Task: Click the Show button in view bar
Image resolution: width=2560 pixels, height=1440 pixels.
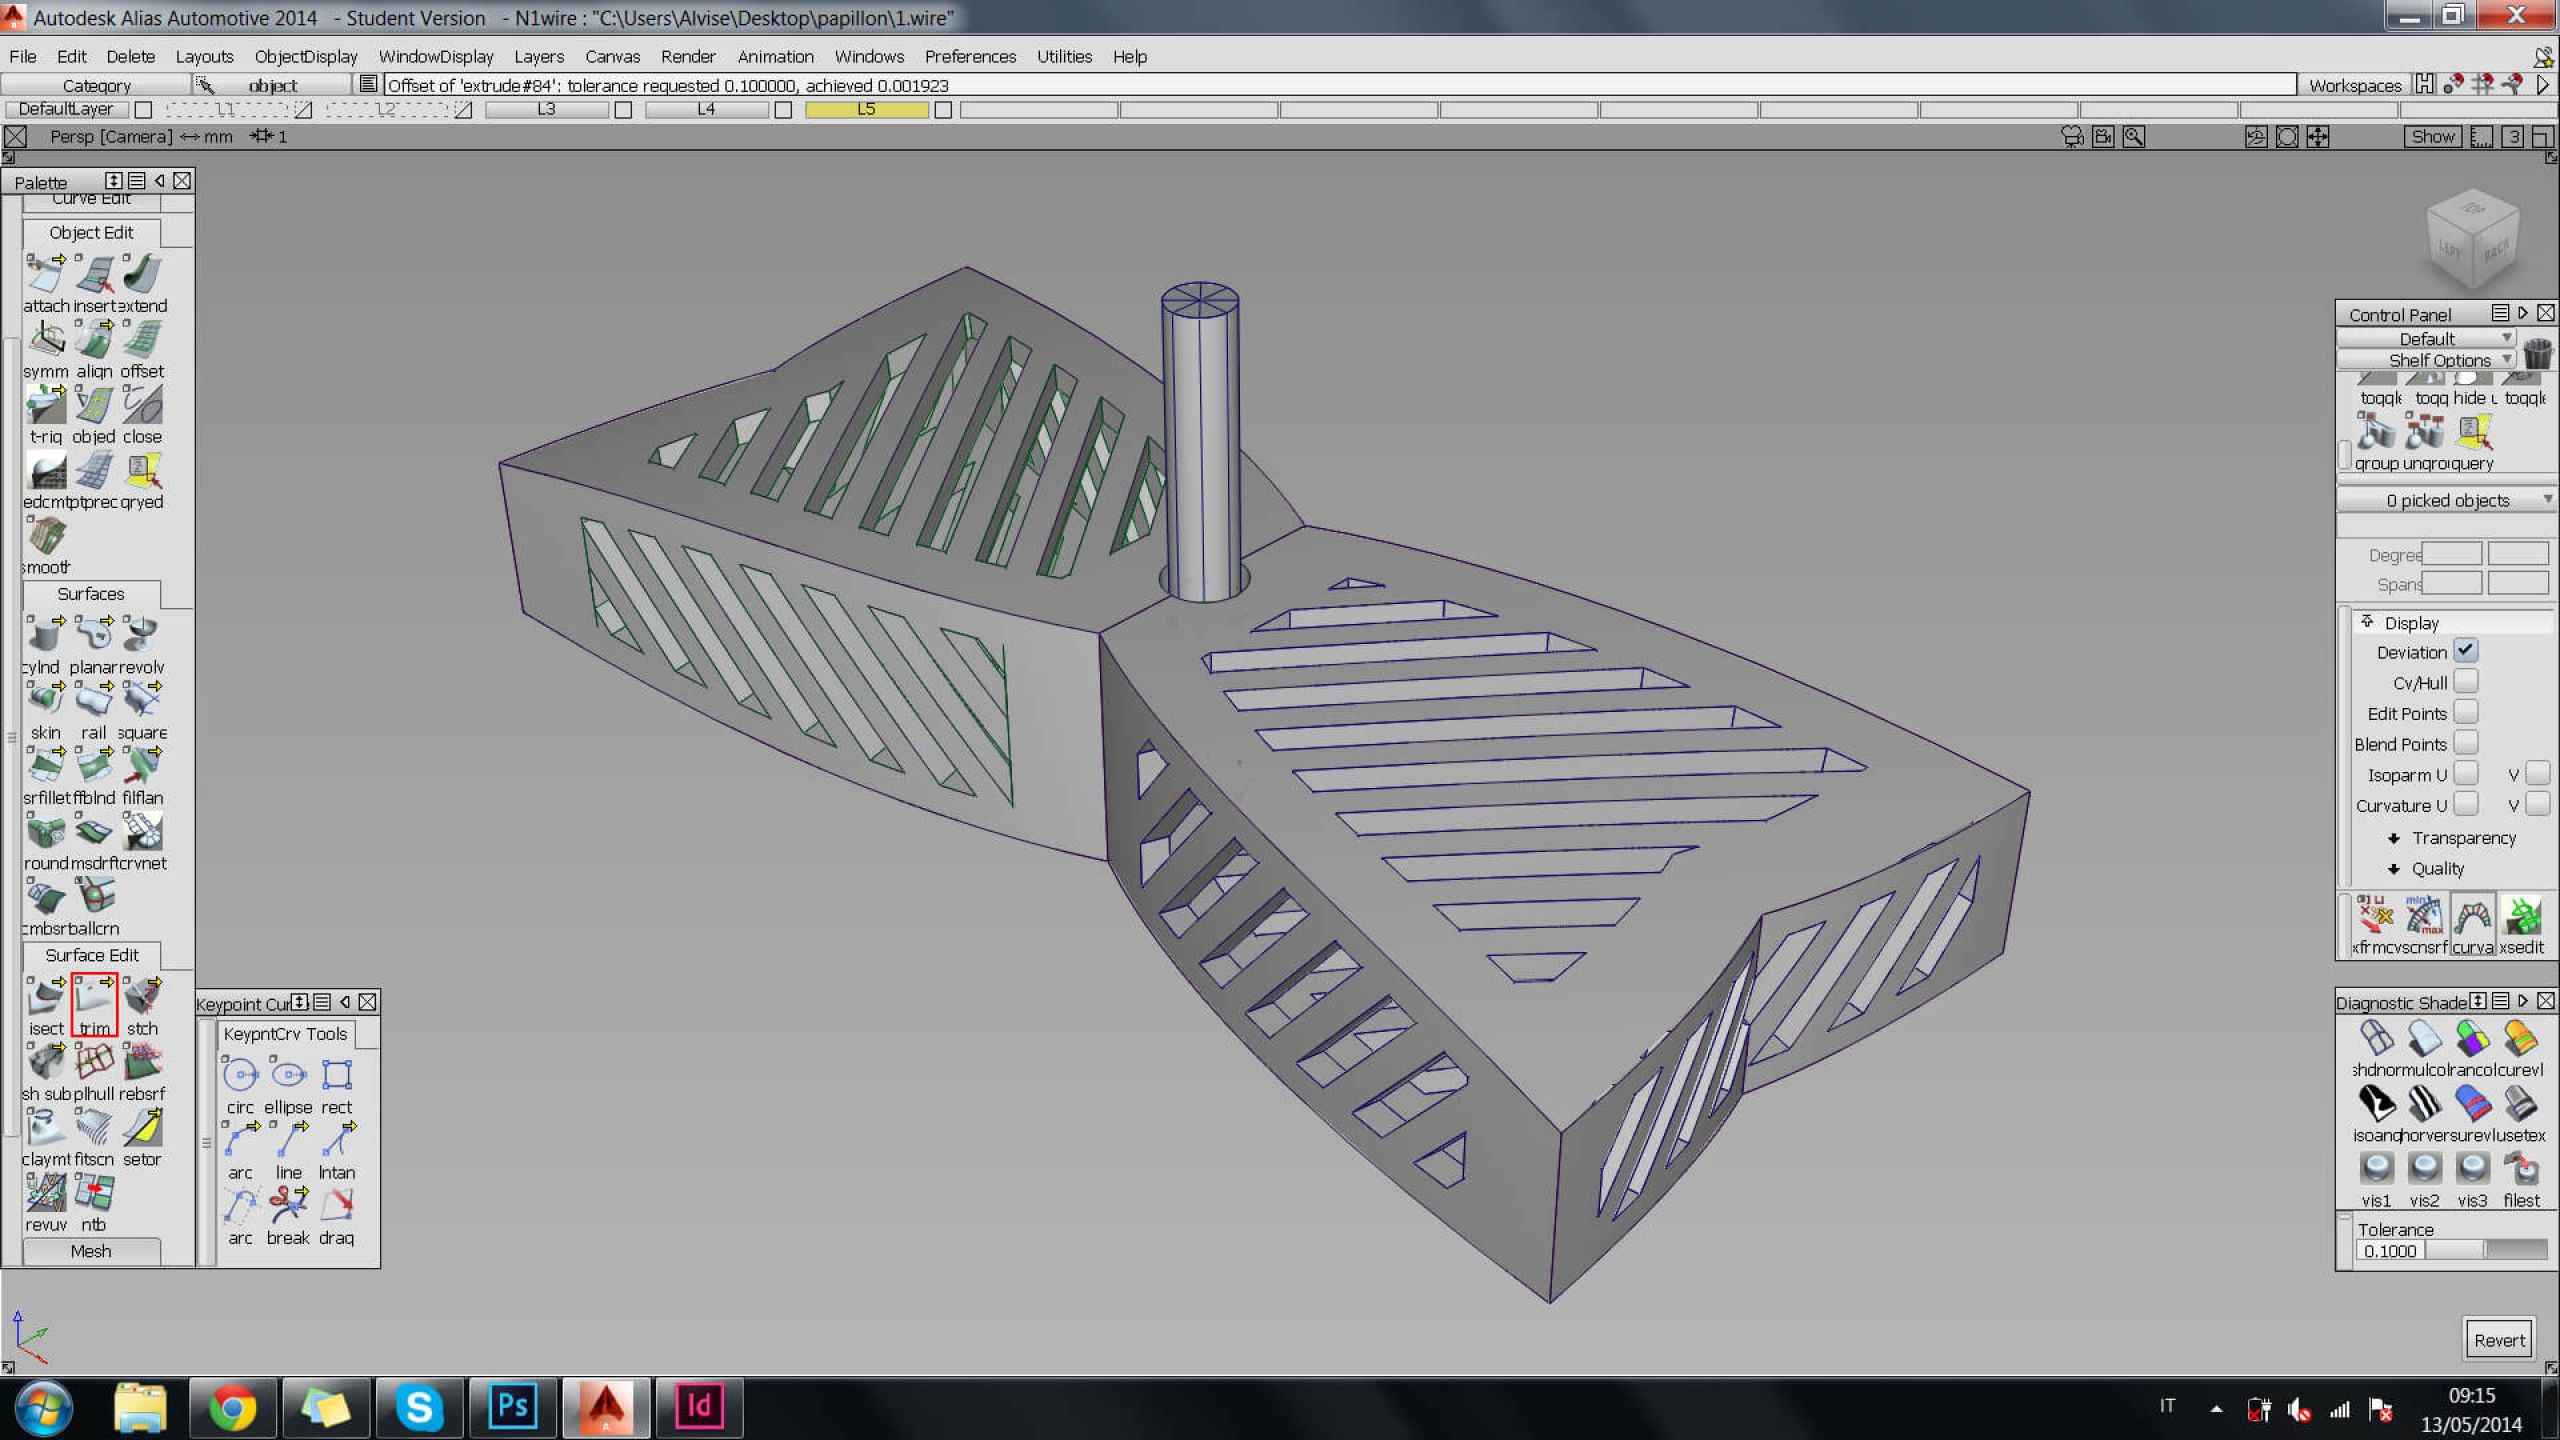Action: (x=2431, y=137)
